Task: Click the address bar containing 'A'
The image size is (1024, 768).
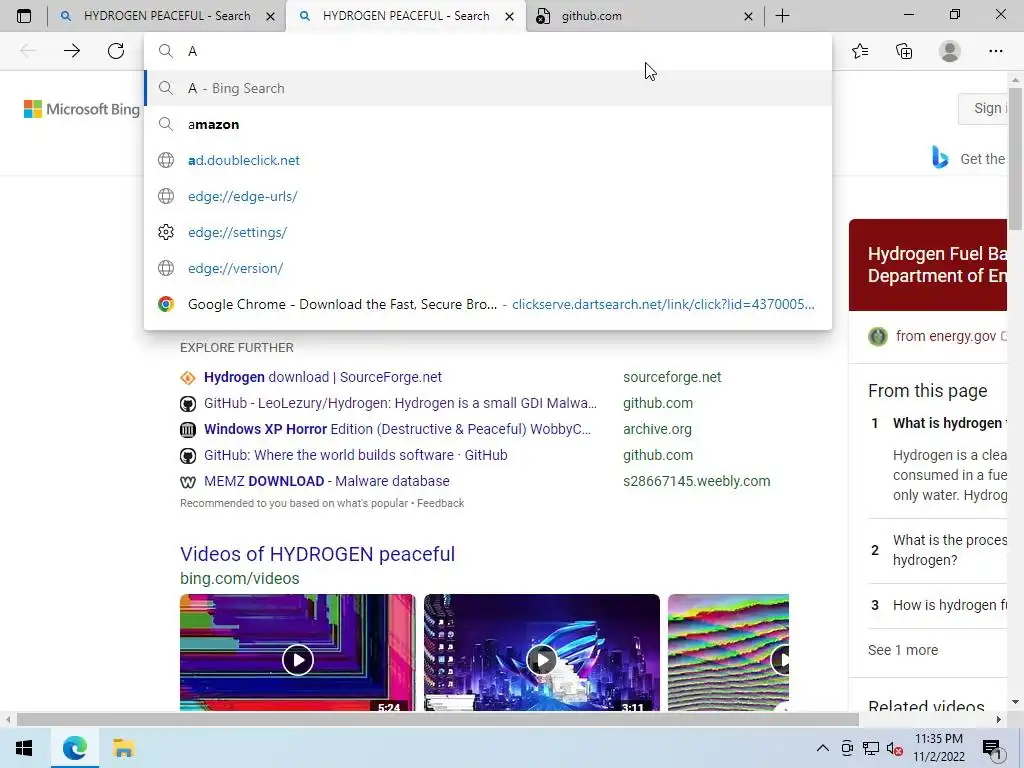Action: 488,51
